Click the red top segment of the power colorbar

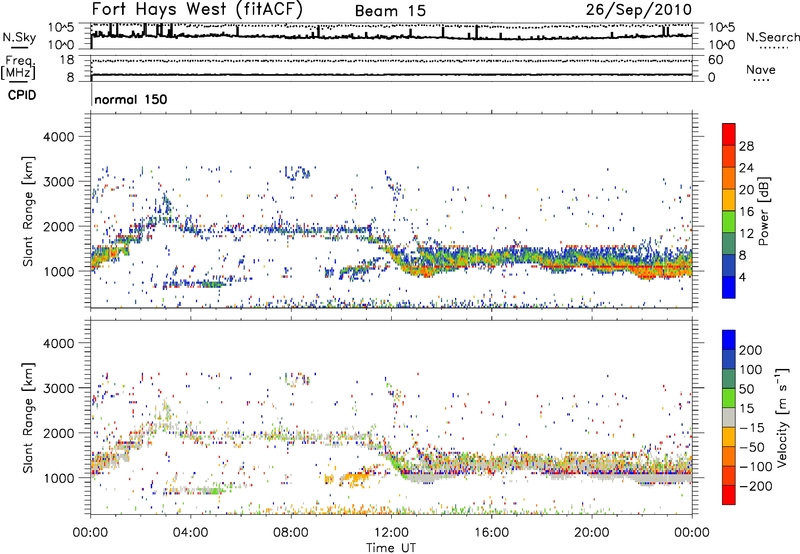[x=729, y=135]
